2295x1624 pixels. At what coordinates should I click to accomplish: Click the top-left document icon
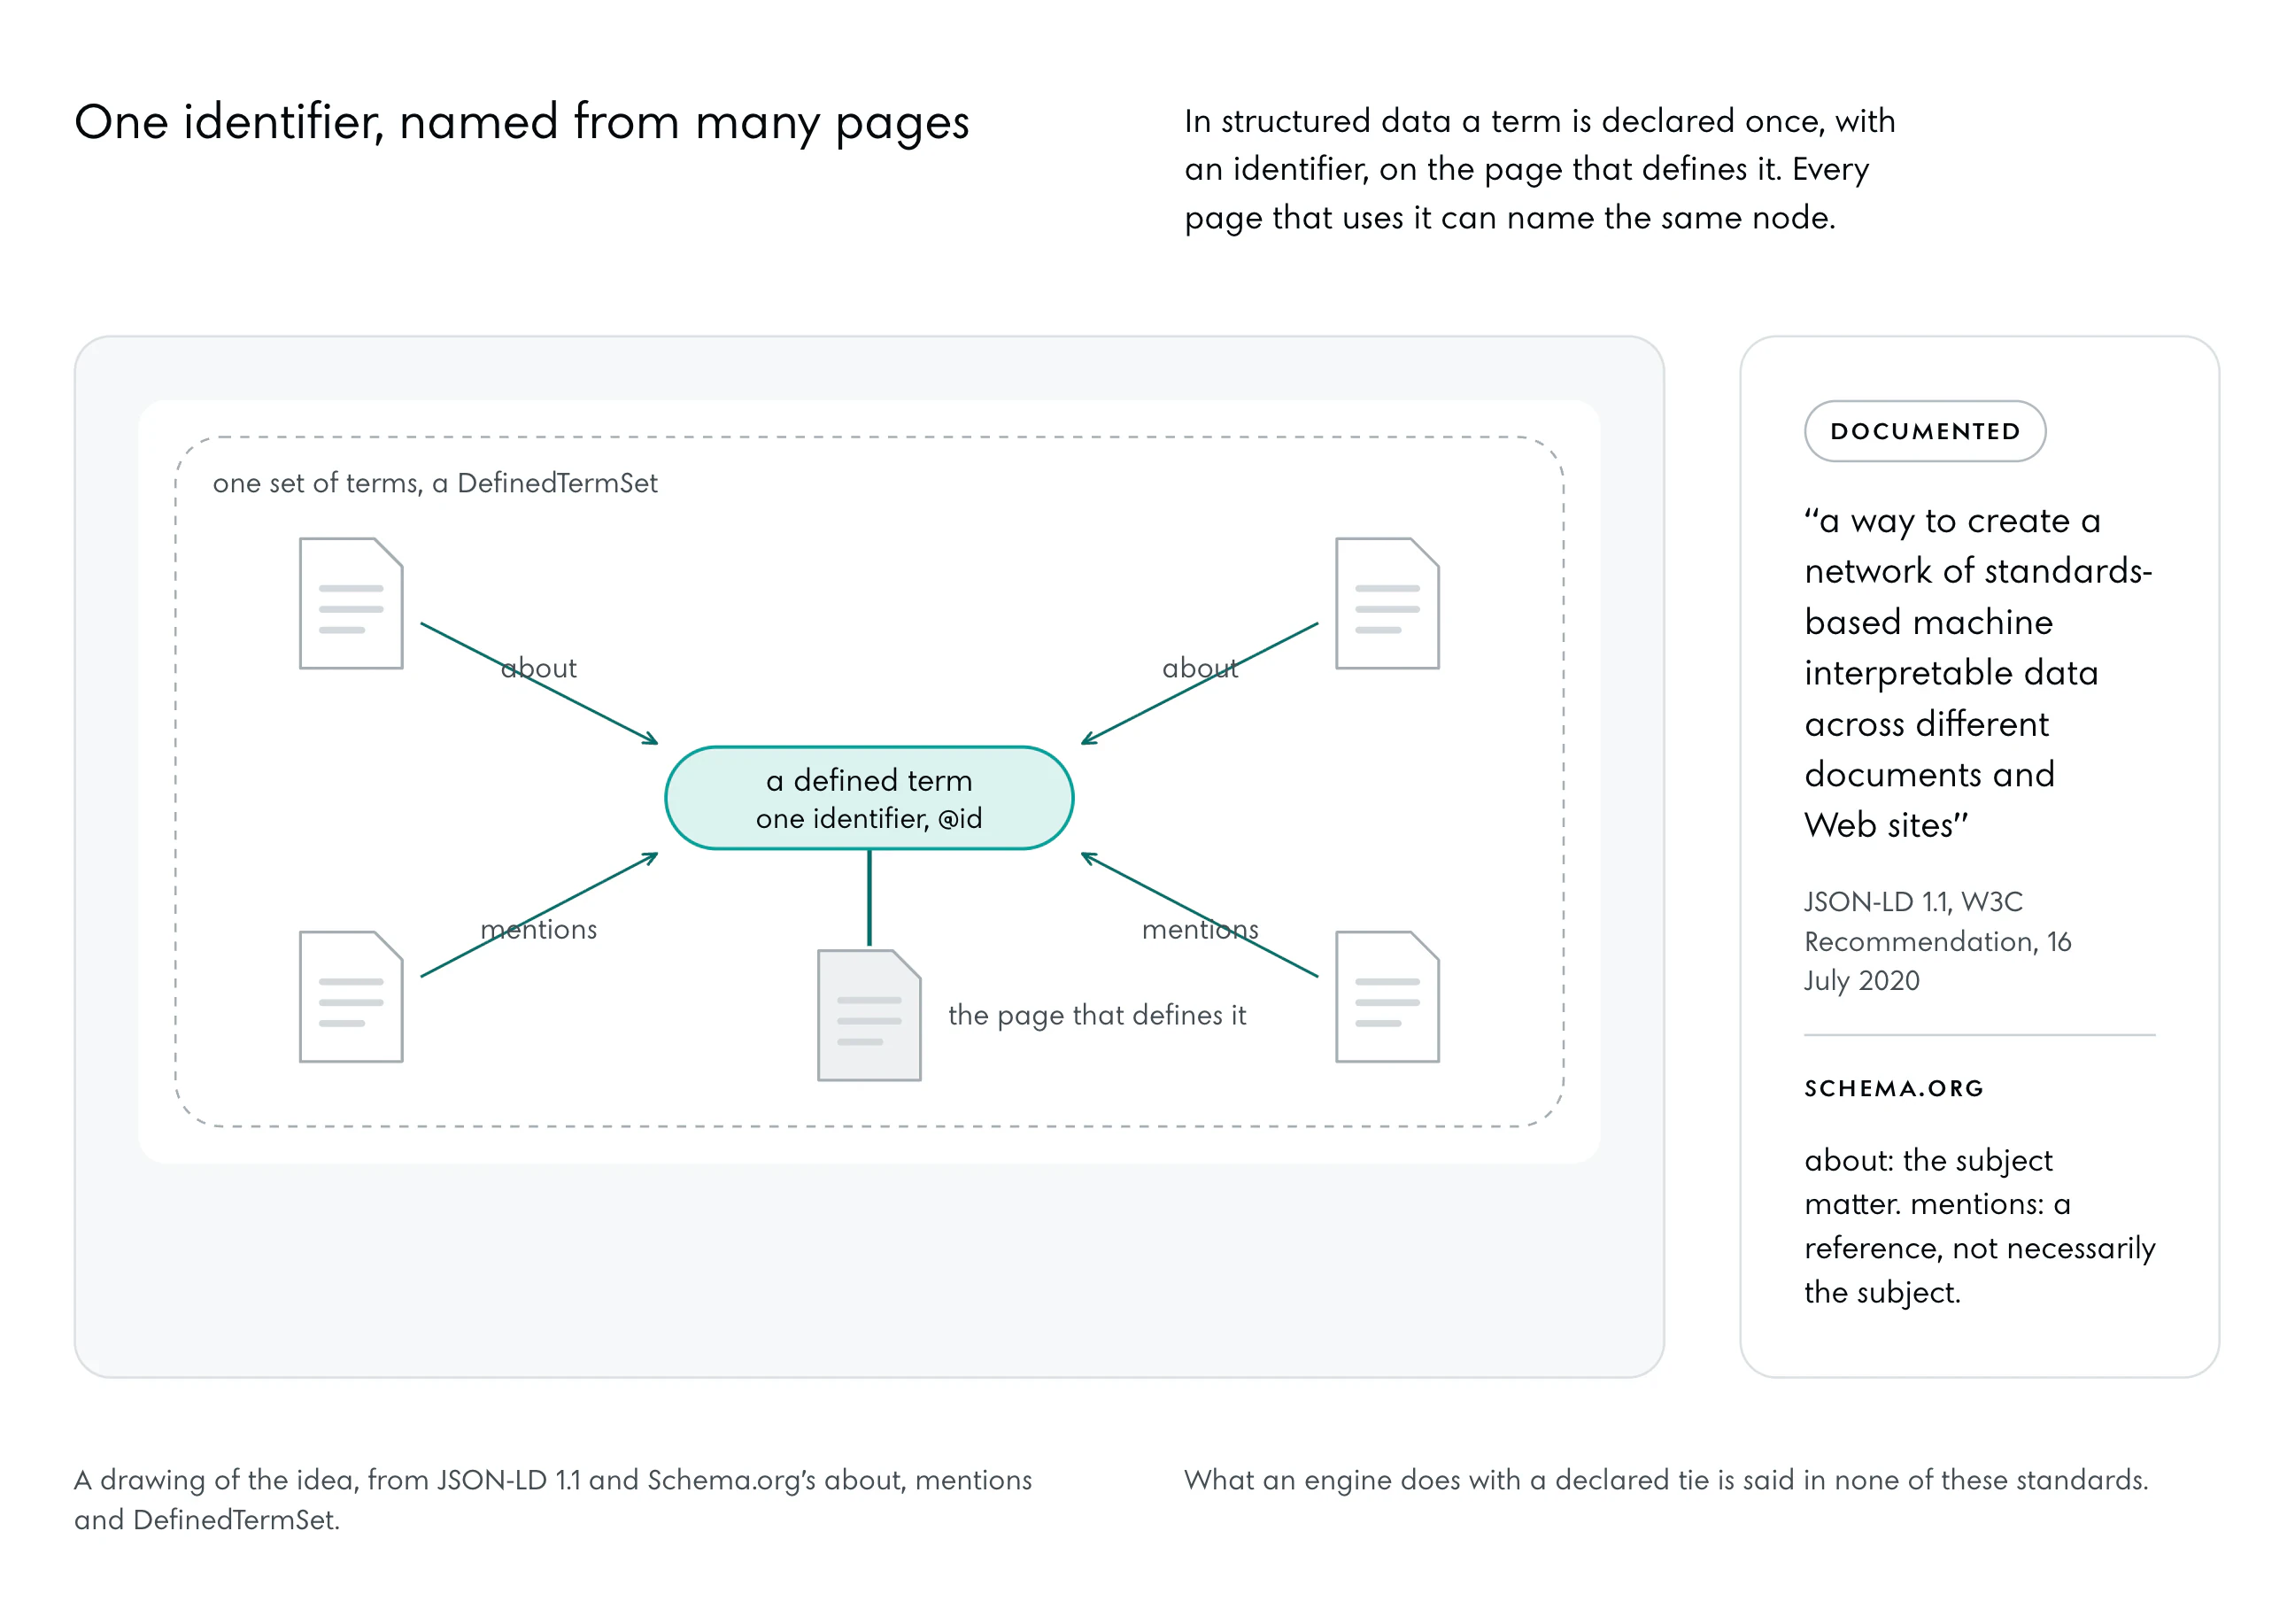(x=351, y=603)
